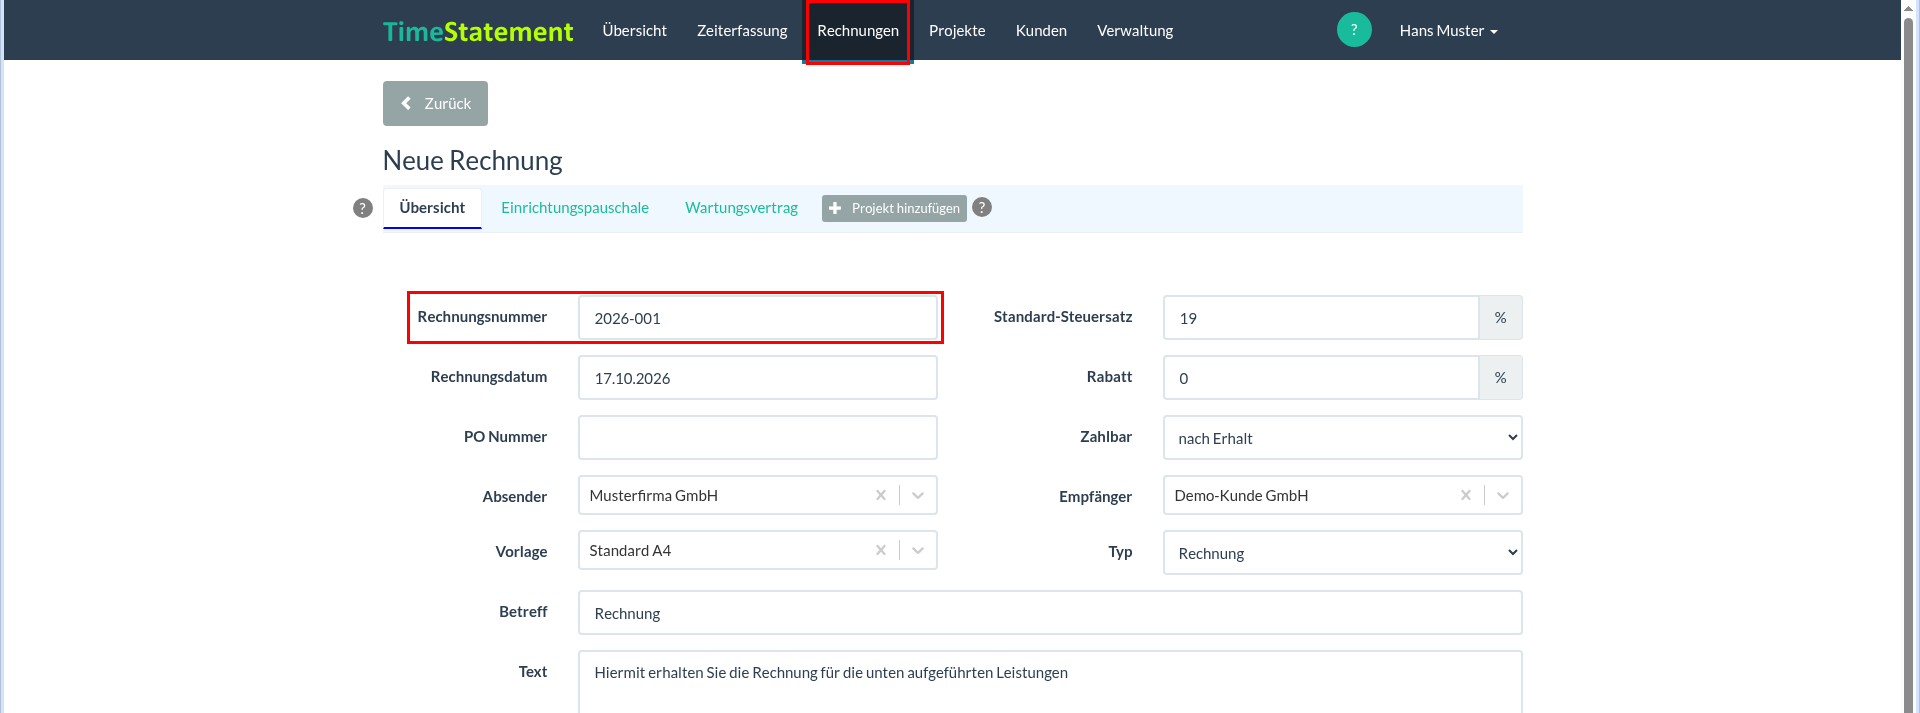Click the Neue Rechnung heading
This screenshot has height=713, width=1920.
pyautogui.click(x=472, y=161)
